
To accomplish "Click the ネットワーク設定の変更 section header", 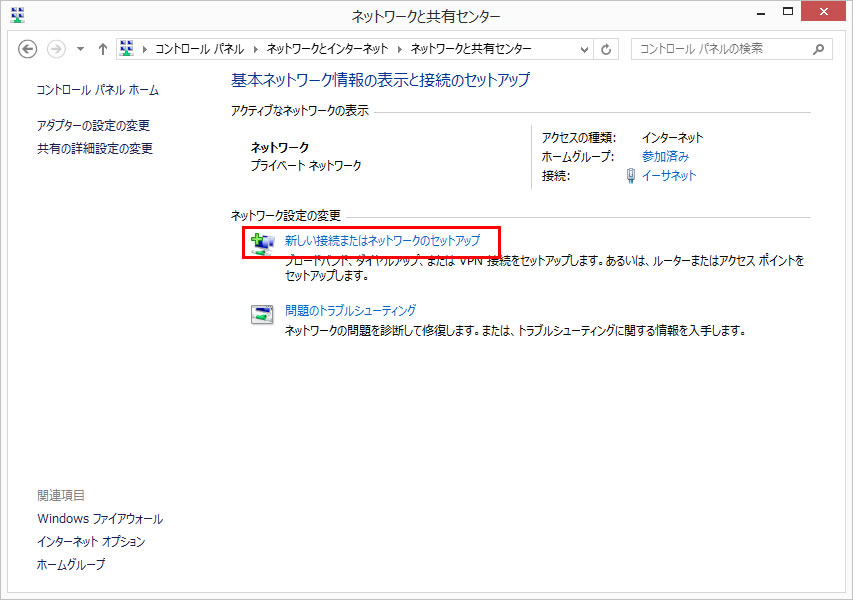I will pyautogui.click(x=286, y=216).
